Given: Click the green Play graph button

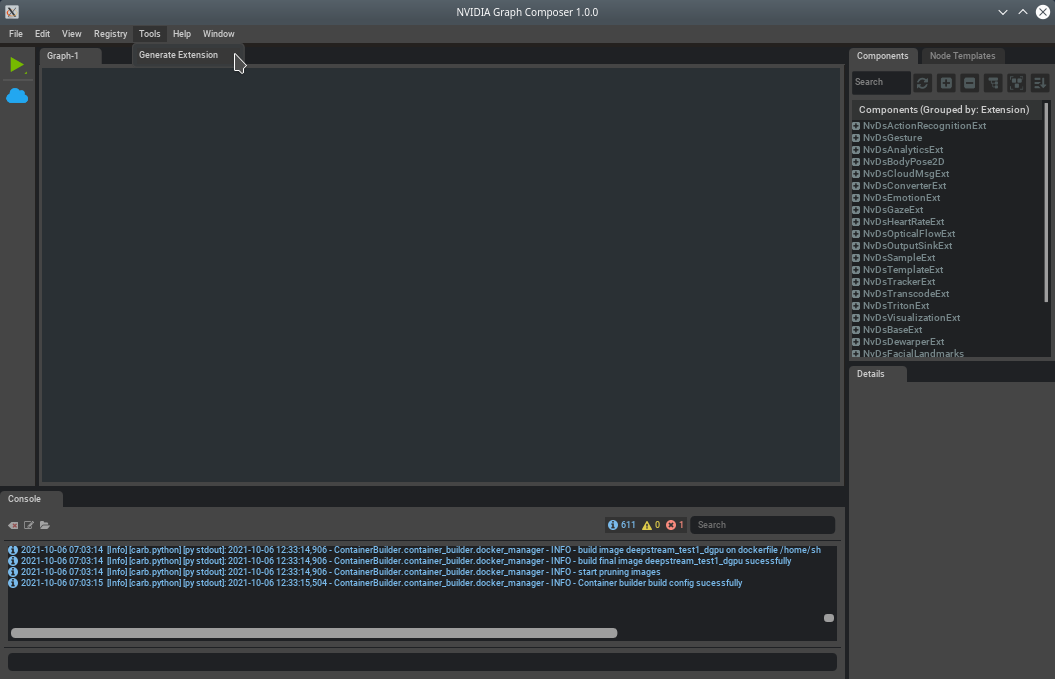Looking at the screenshot, I should click(17, 65).
